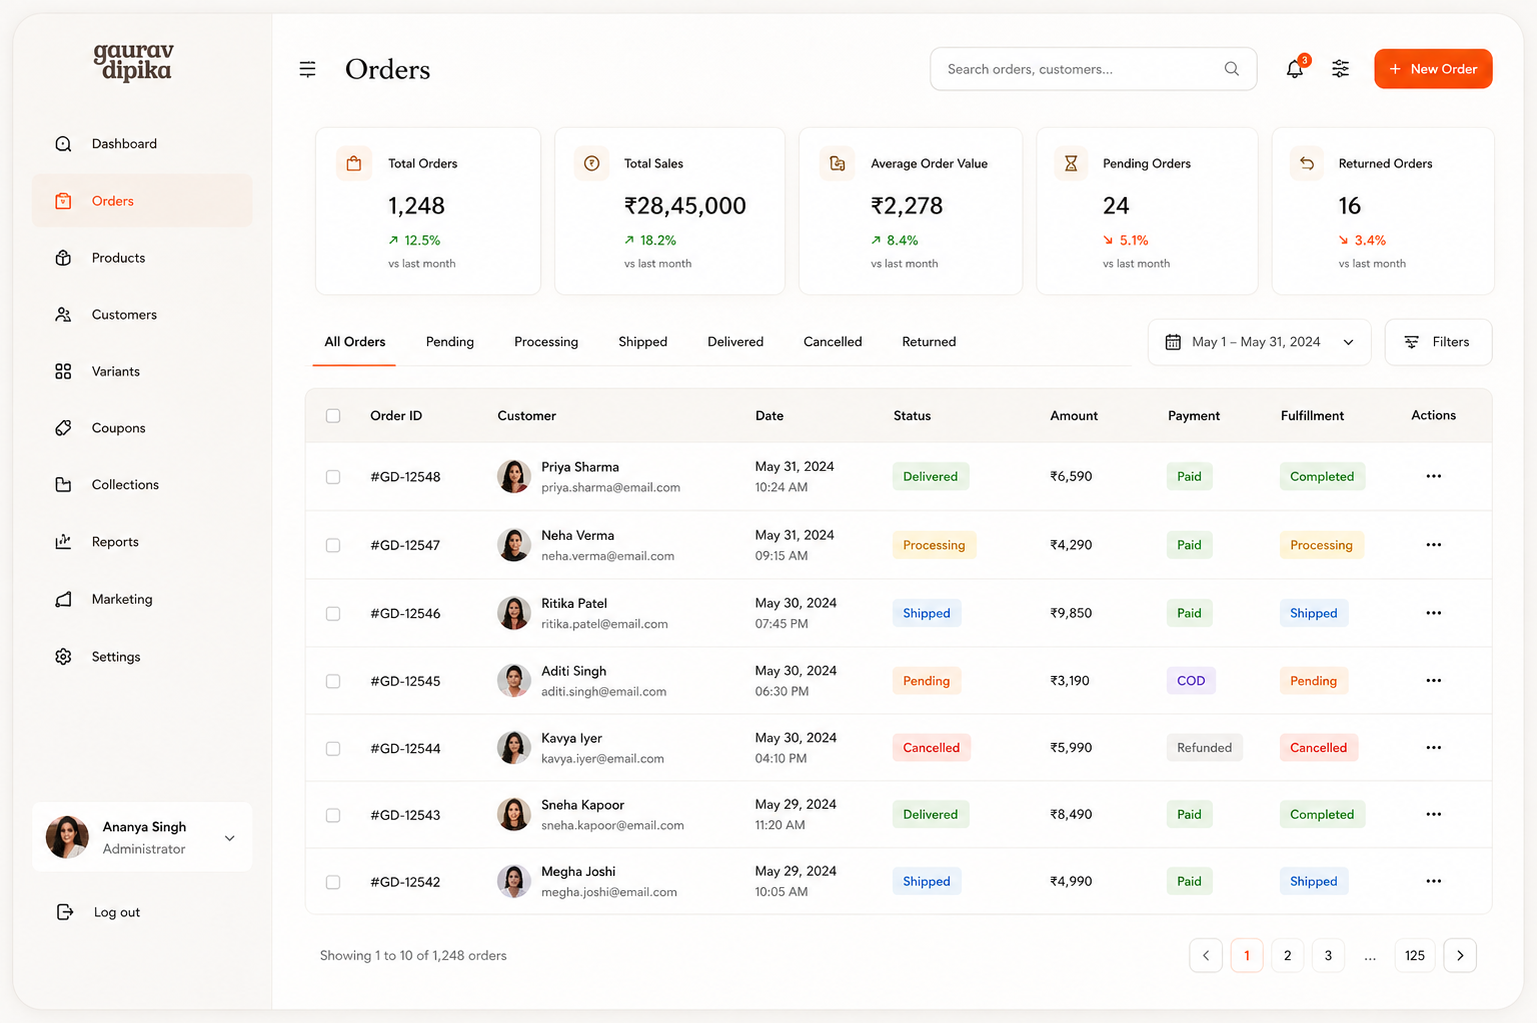Switch to the Returned tab
Viewport: 1537px width, 1023px height.
tap(929, 342)
